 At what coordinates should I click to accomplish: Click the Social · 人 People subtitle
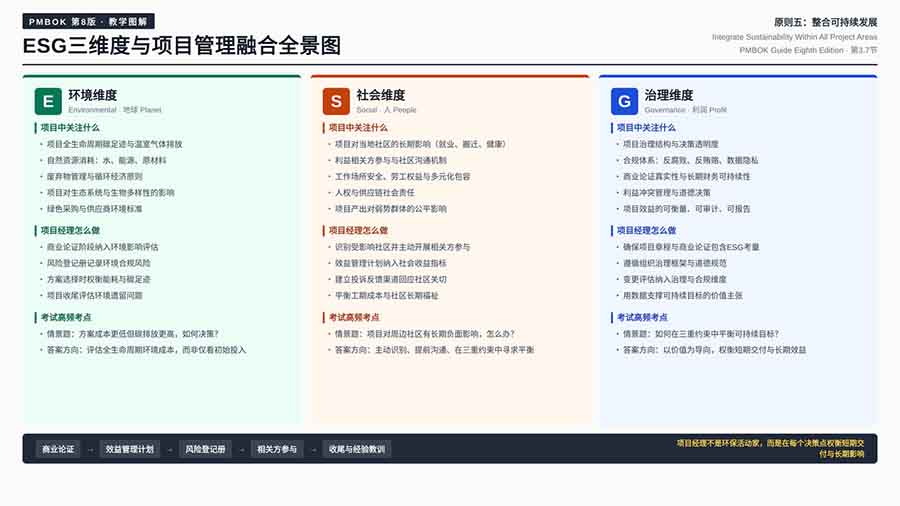[x=386, y=110]
